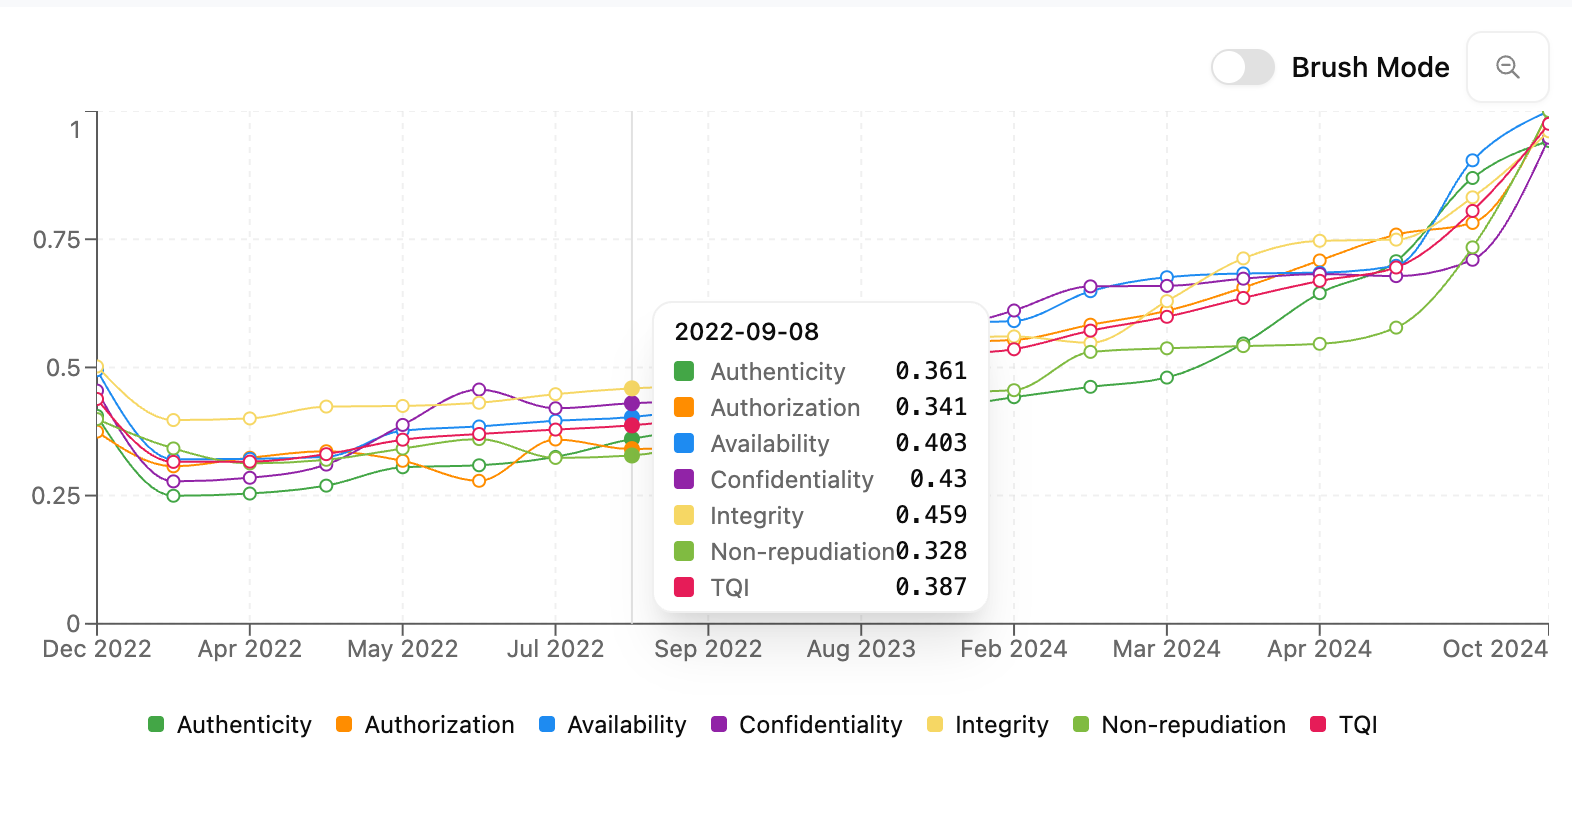The image size is (1572, 816).
Task: Click the Non-repudiation legend green swatch
Action: [1081, 725]
